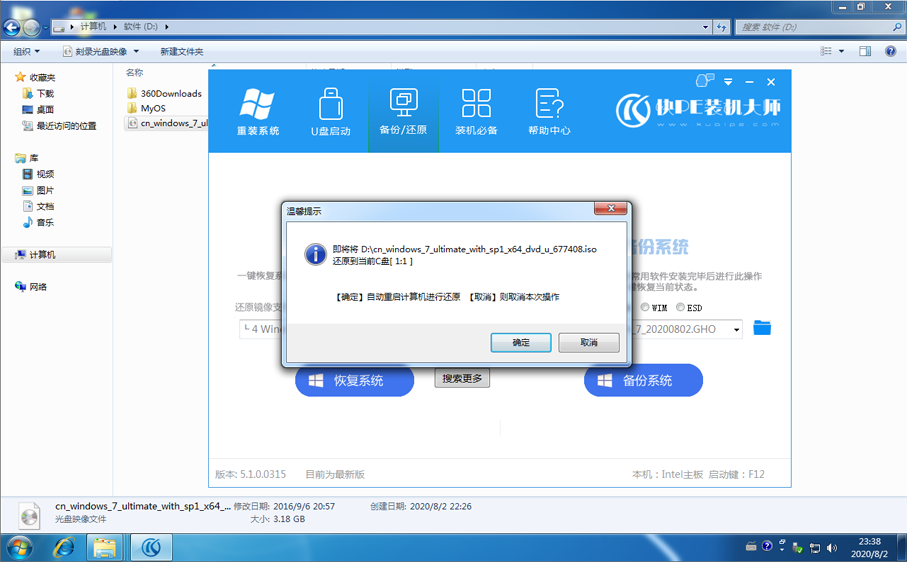Click 新建文件夹 in Explorer toolbar
This screenshot has width=907, height=562.
[x=182, y=51]
